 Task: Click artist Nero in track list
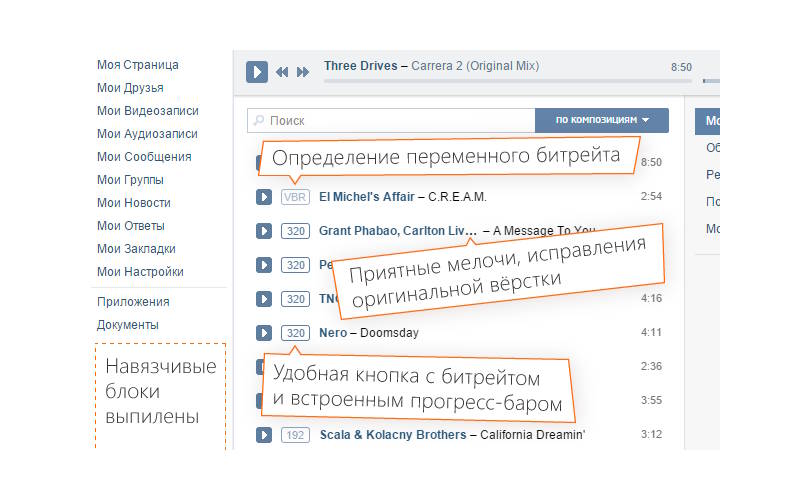(333, 333)
